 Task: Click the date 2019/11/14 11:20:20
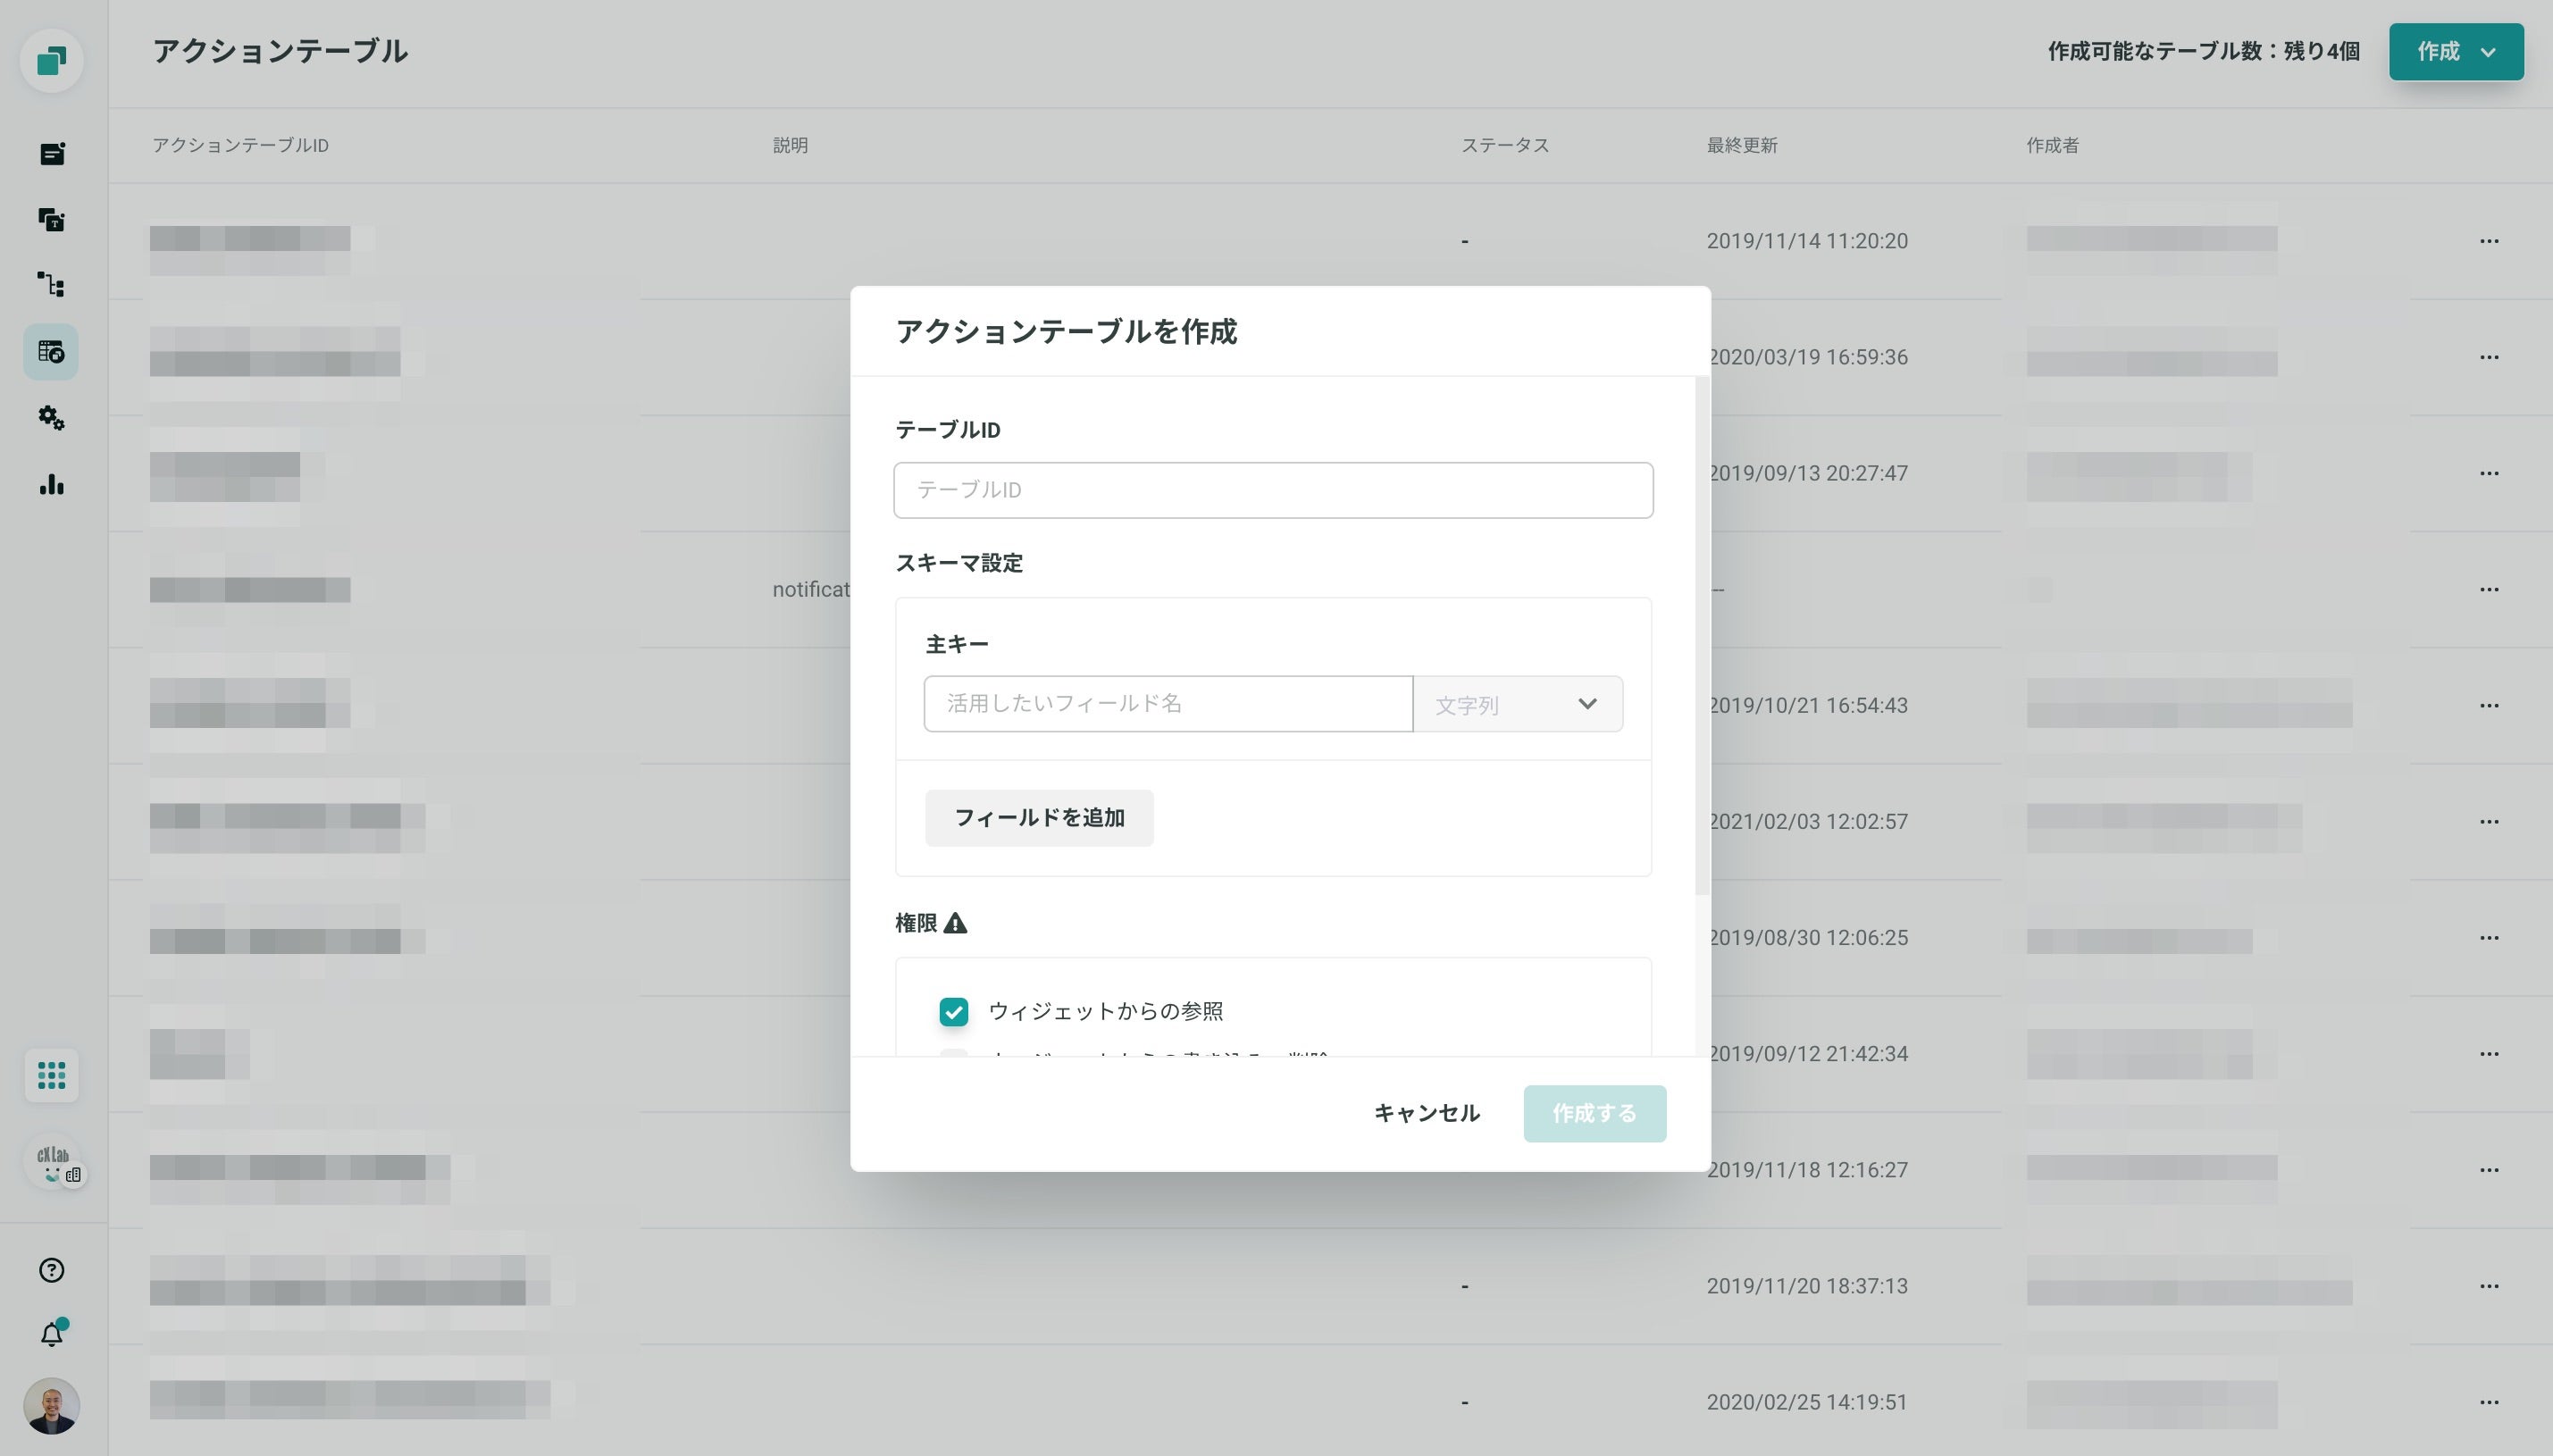1807,241
